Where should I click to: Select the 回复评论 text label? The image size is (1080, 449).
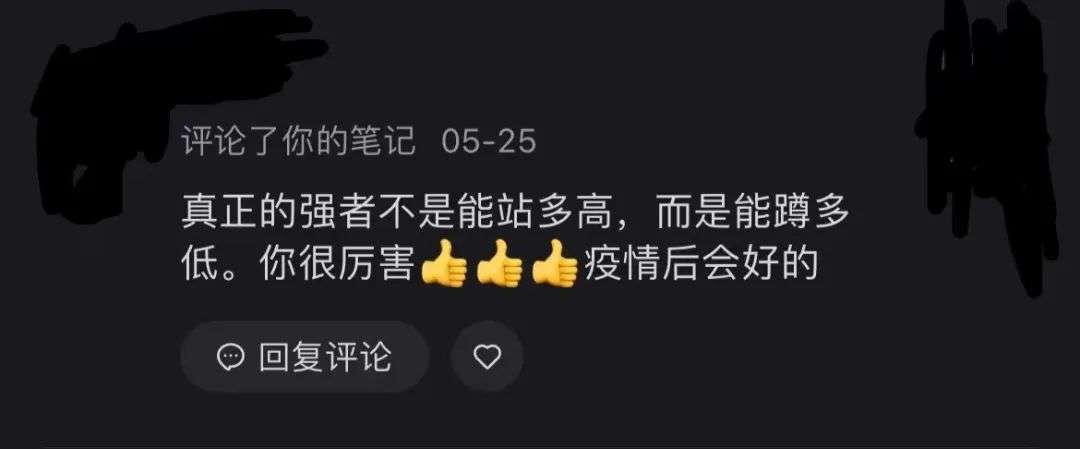pos(325,357)
